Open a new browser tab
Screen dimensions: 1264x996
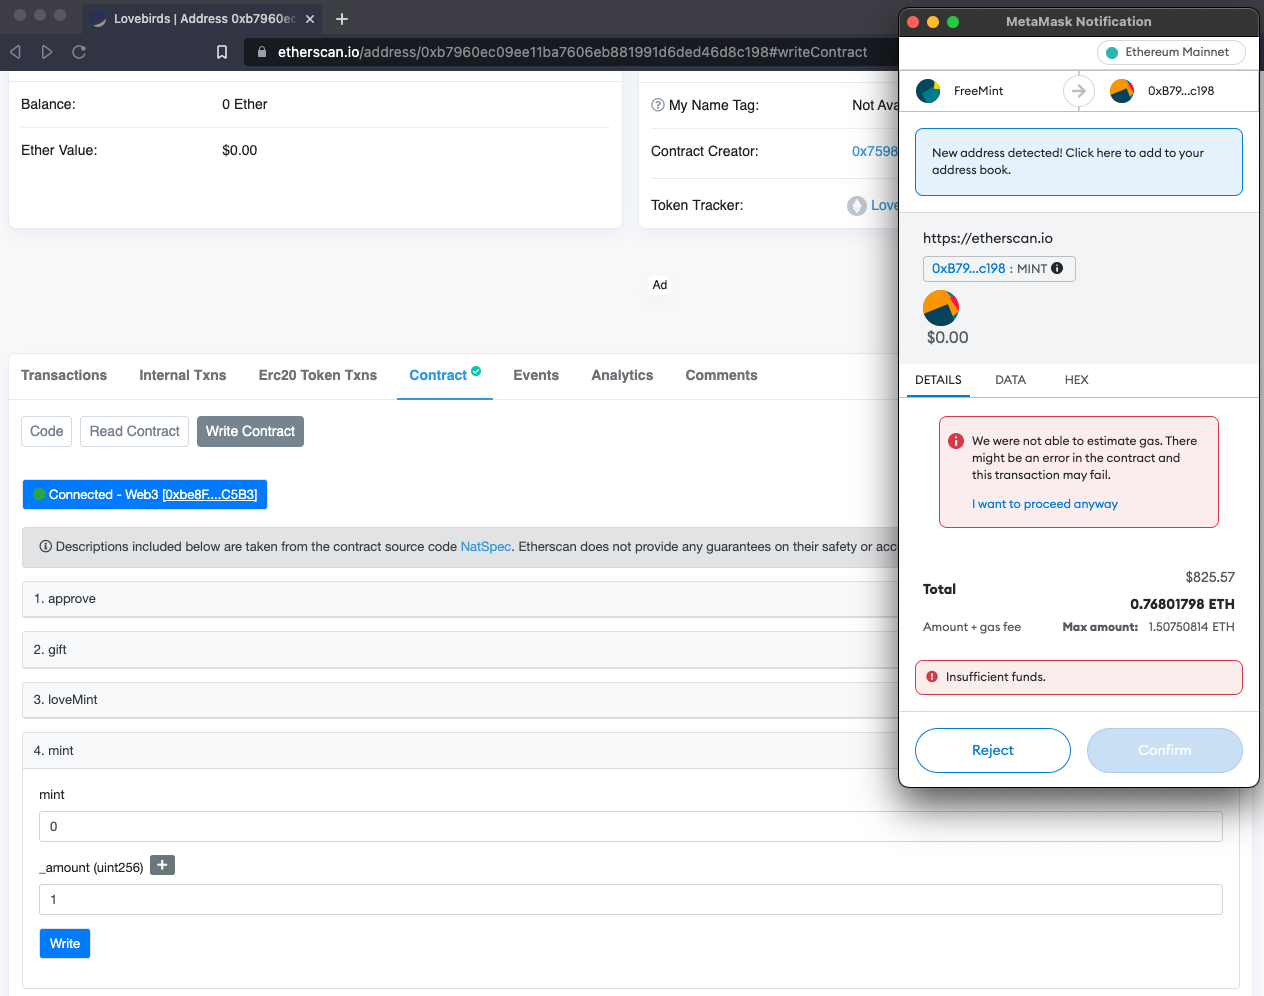pyautogui.click(x=342, y=19)
